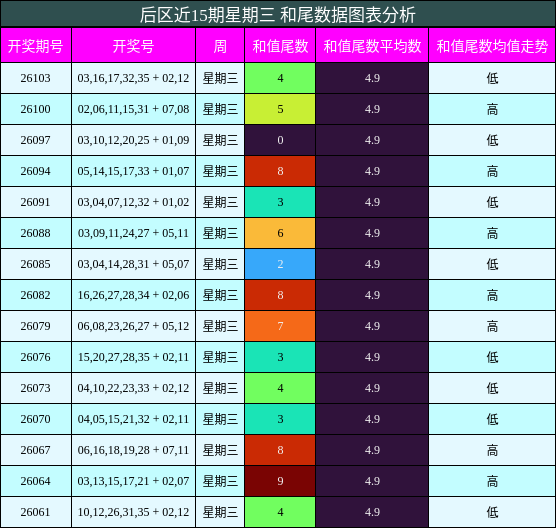Select issue number 26079

pyautogui.click(x=35, y=326)
